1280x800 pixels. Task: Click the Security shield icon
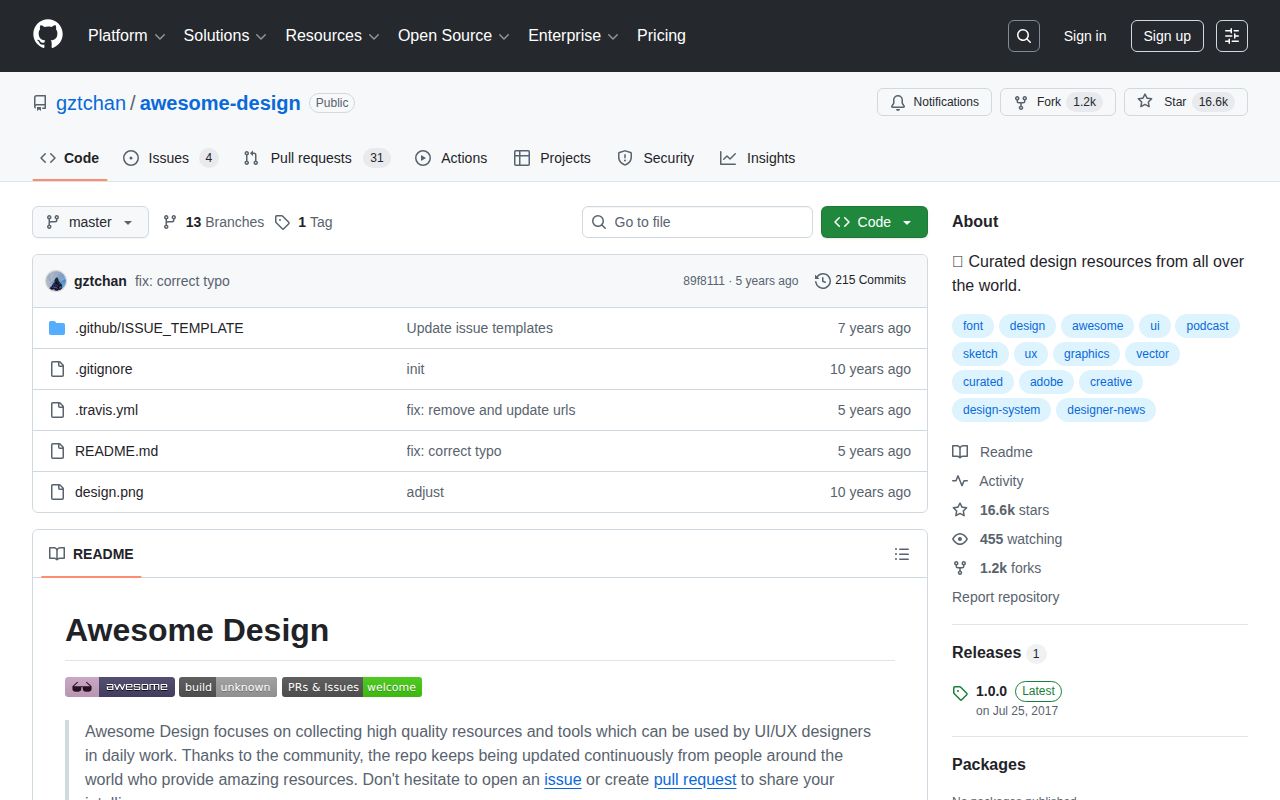click(625, 158)
